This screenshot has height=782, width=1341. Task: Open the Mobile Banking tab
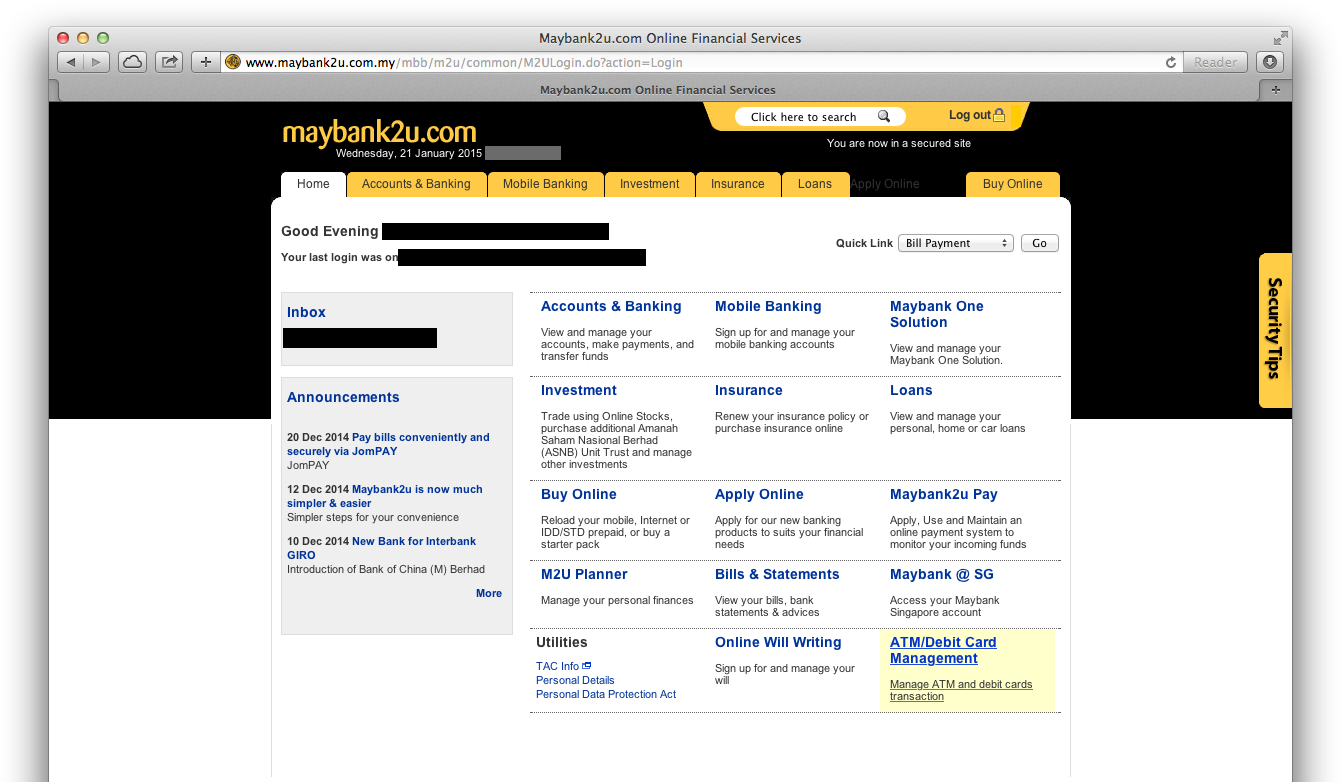pyautogui.click(x=545, y=184)
